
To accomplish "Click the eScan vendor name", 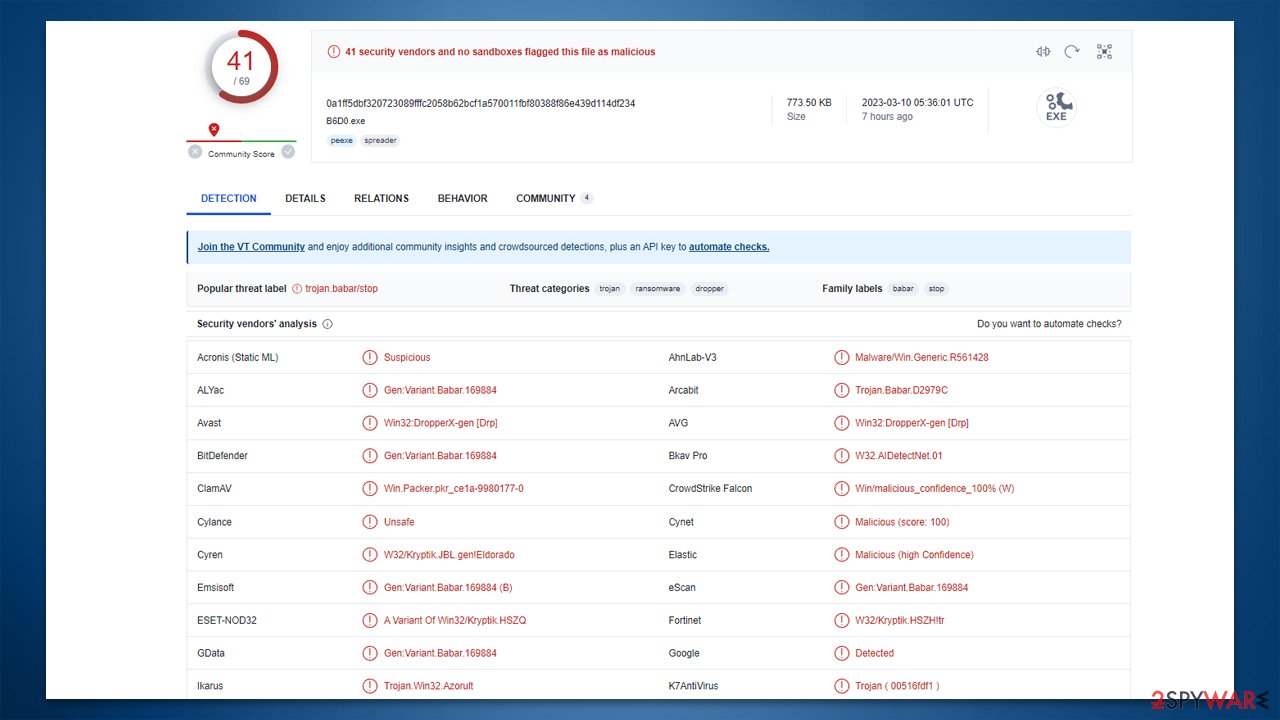I will [x=682, y=588].
